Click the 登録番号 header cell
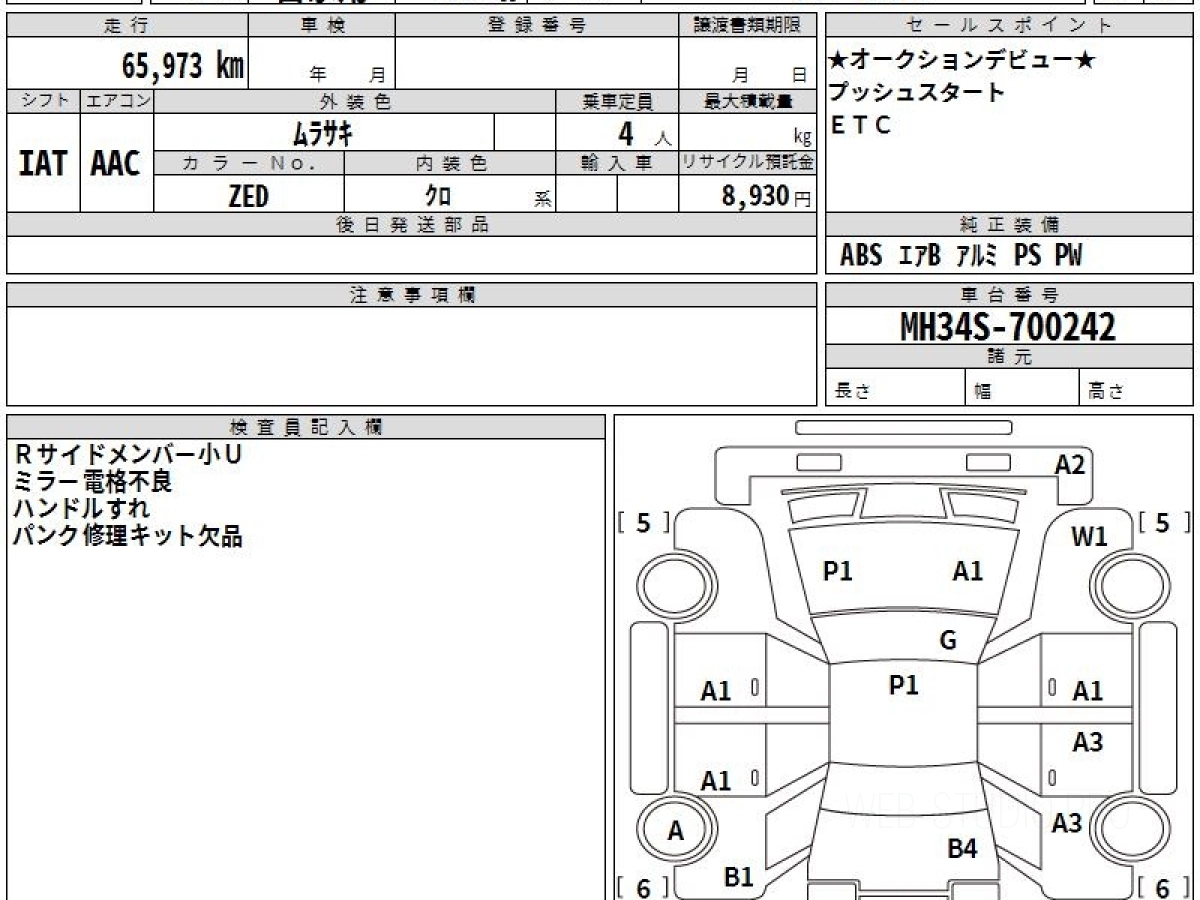Viewport: 1200px width, 900px height. (x=537, y=26)
